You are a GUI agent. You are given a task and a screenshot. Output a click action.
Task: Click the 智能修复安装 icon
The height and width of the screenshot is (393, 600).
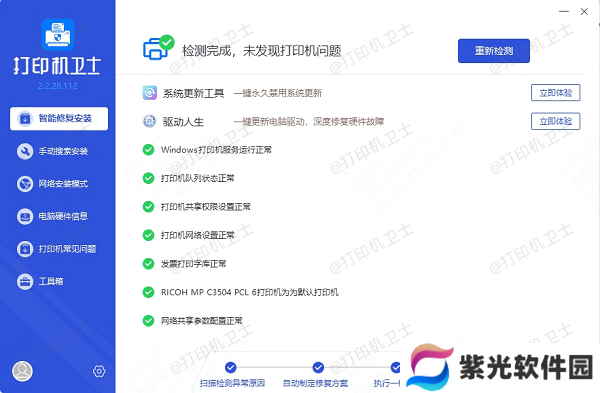25,119
